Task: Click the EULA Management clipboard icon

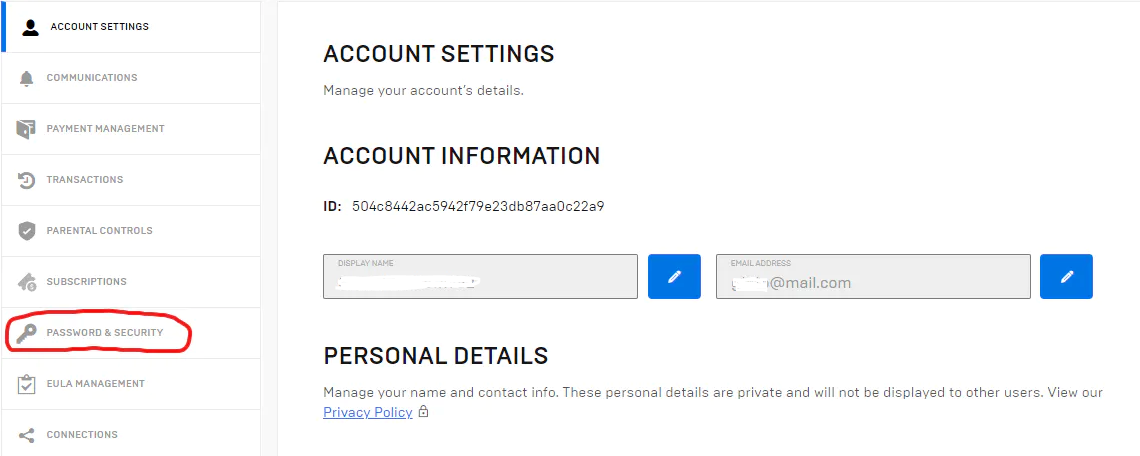Action: point(27,384)
